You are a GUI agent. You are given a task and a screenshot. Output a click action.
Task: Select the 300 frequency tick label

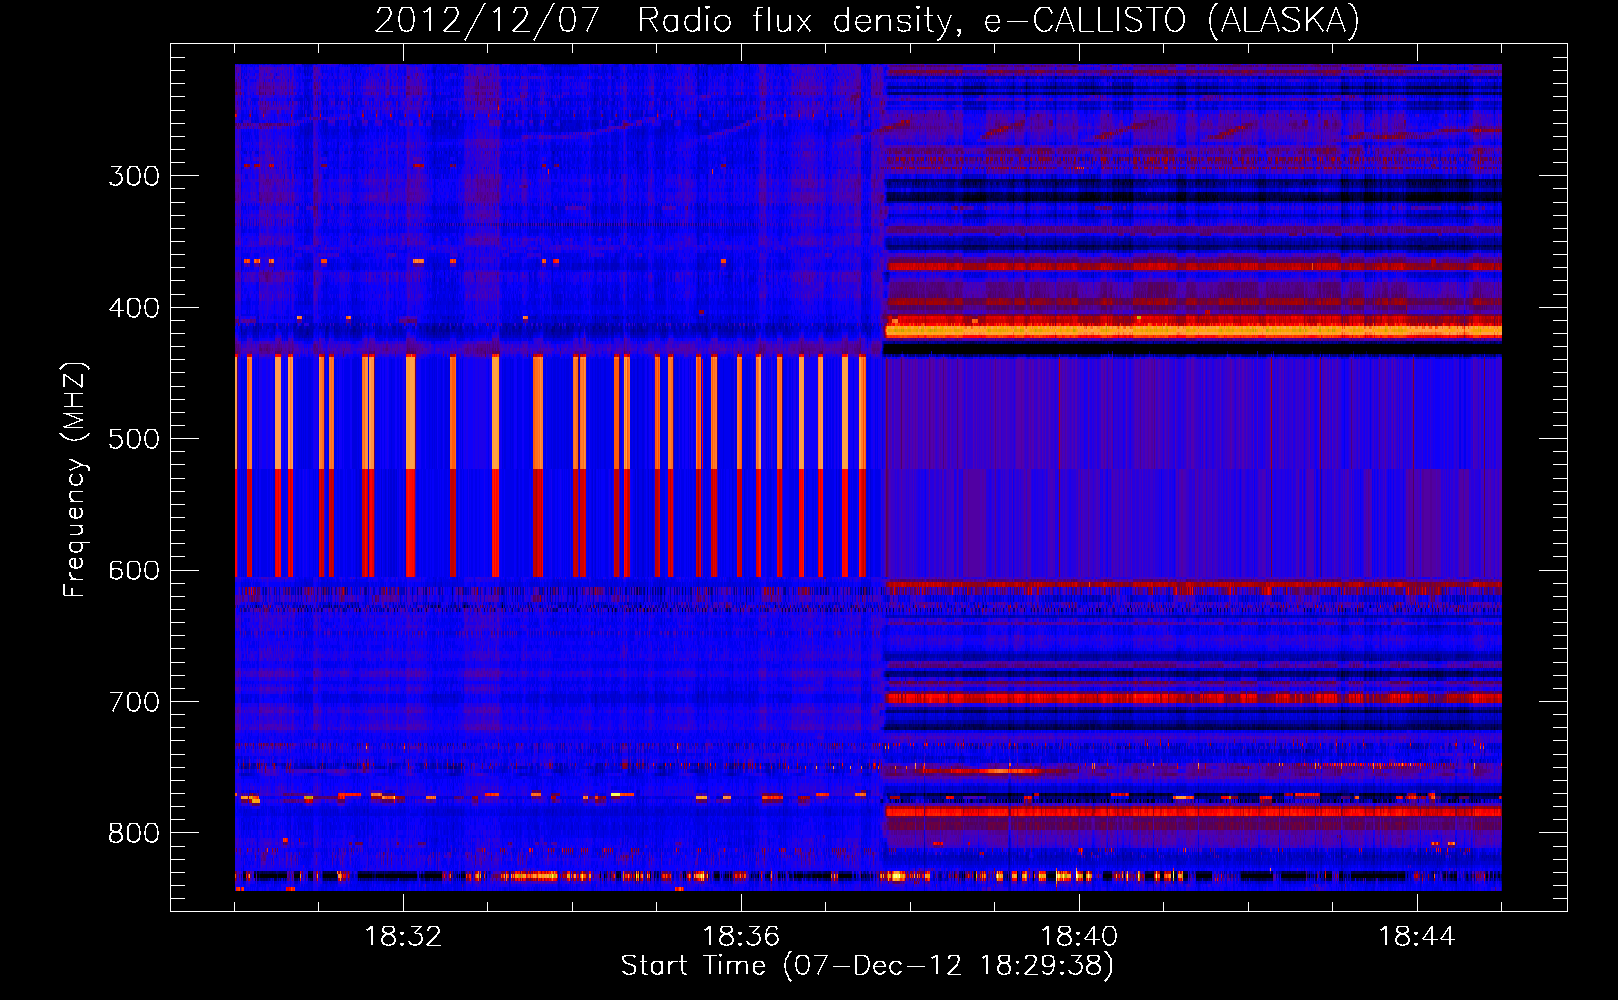(134, 176)
